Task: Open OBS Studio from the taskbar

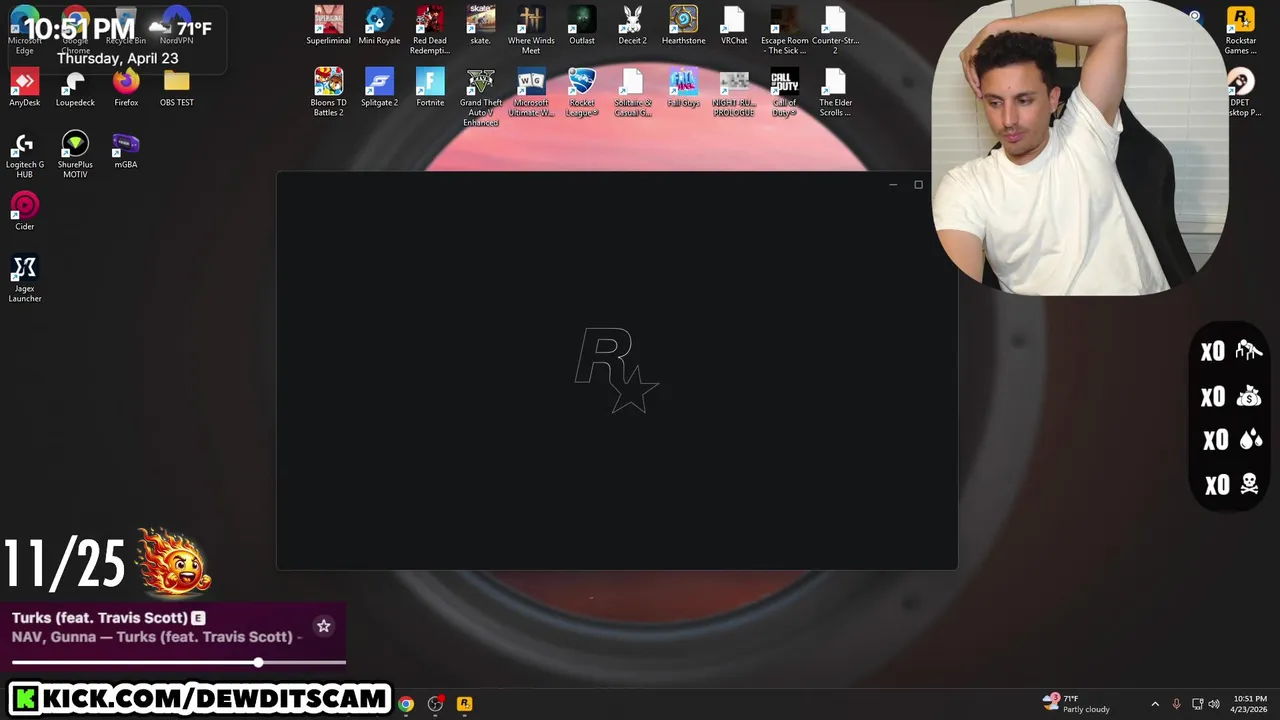Action: [x=435, y=704]
